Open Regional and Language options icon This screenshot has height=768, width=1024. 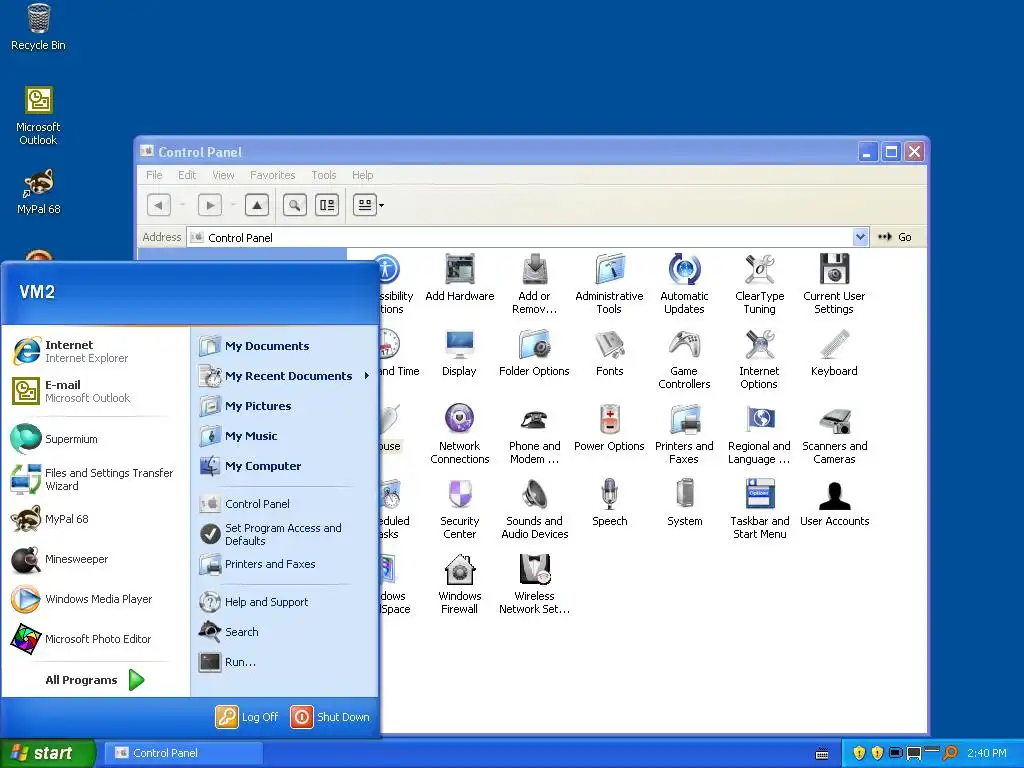(759, 434)
